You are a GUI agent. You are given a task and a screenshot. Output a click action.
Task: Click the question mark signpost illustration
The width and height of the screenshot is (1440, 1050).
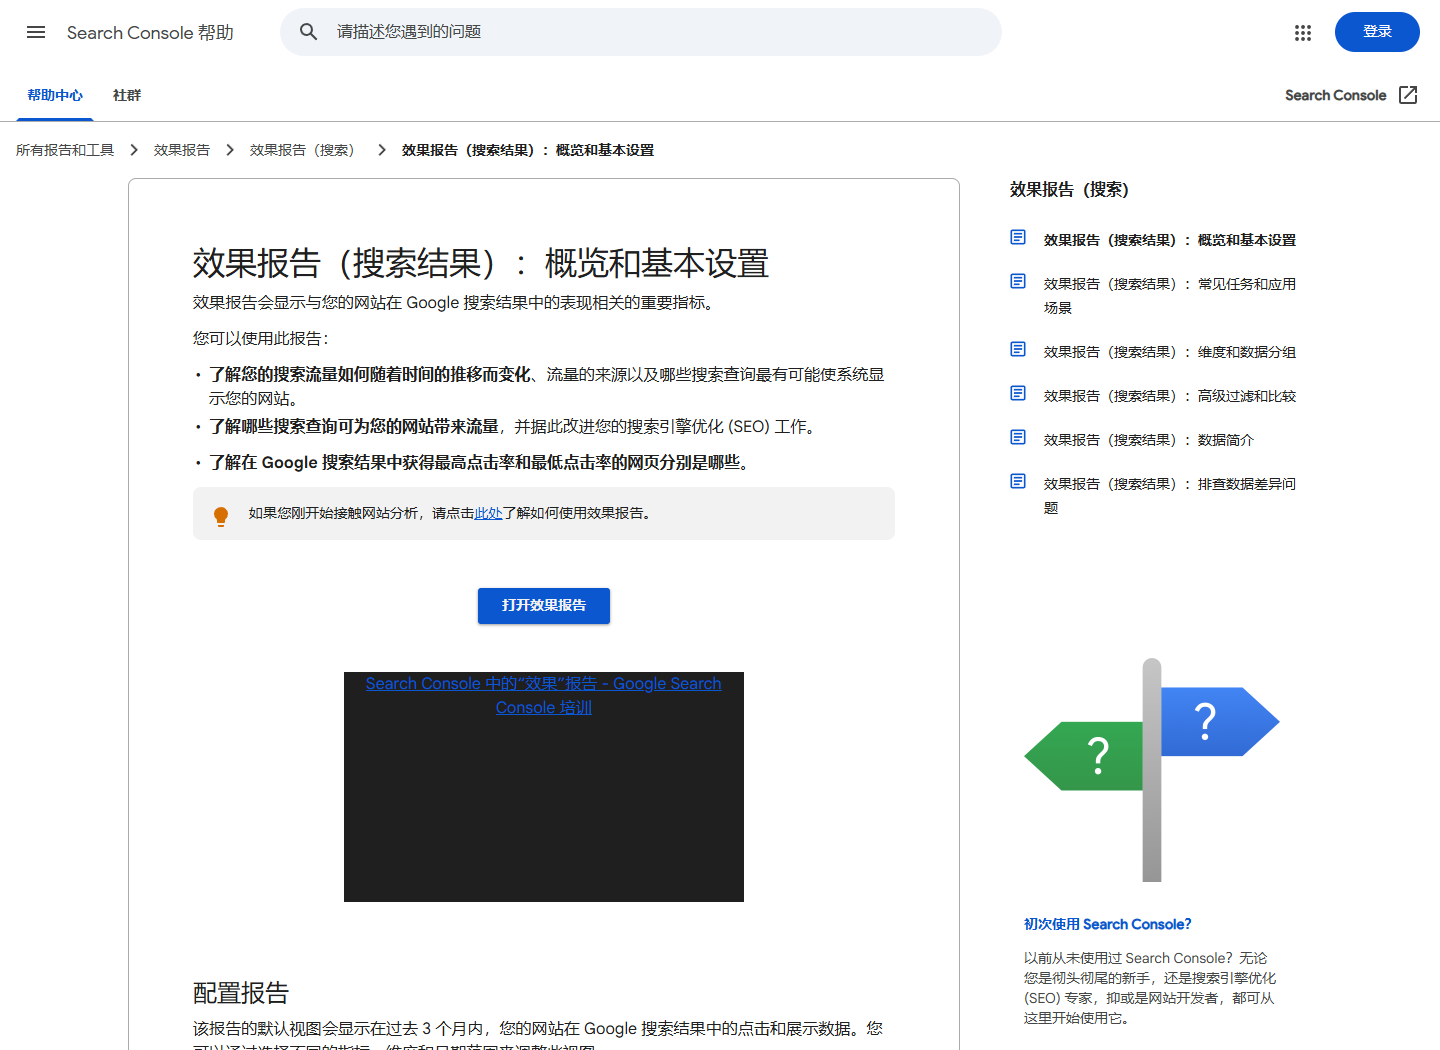pyautogui.click(x=1152, y=770)
